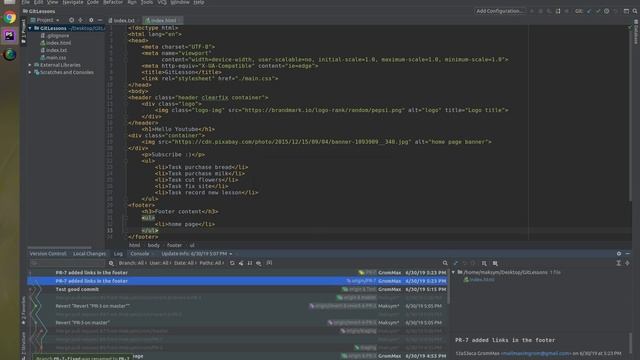Click the Add Configuration button
Screen dimensions: 640x360
500,11
